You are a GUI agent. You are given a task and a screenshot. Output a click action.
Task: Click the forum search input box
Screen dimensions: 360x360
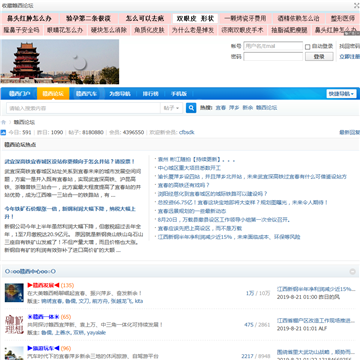(83, 108)
